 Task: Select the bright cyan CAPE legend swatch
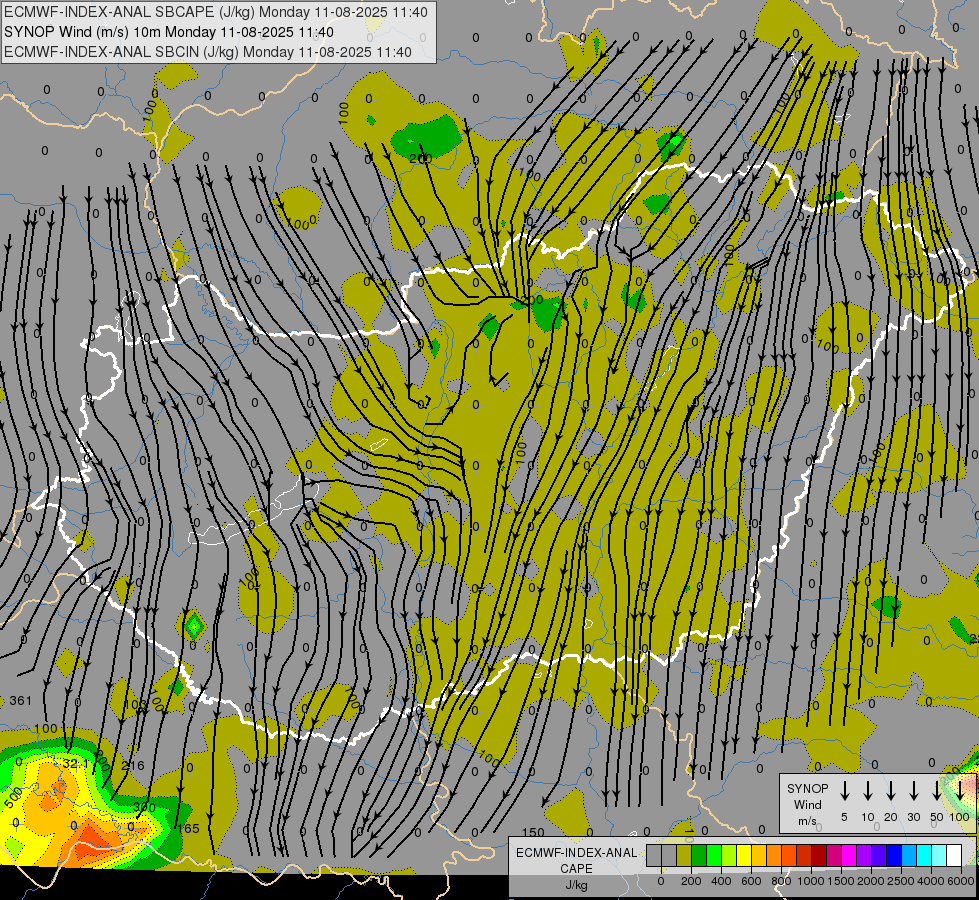[x=923, y=855]
